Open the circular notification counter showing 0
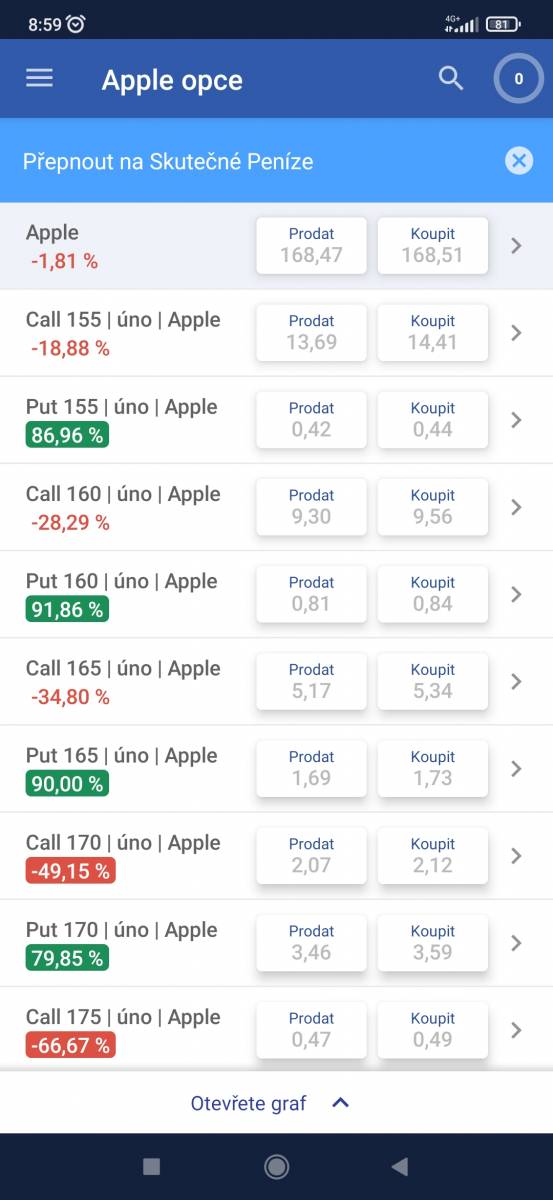The image size is (553, 1200). [x=518, y=79]
